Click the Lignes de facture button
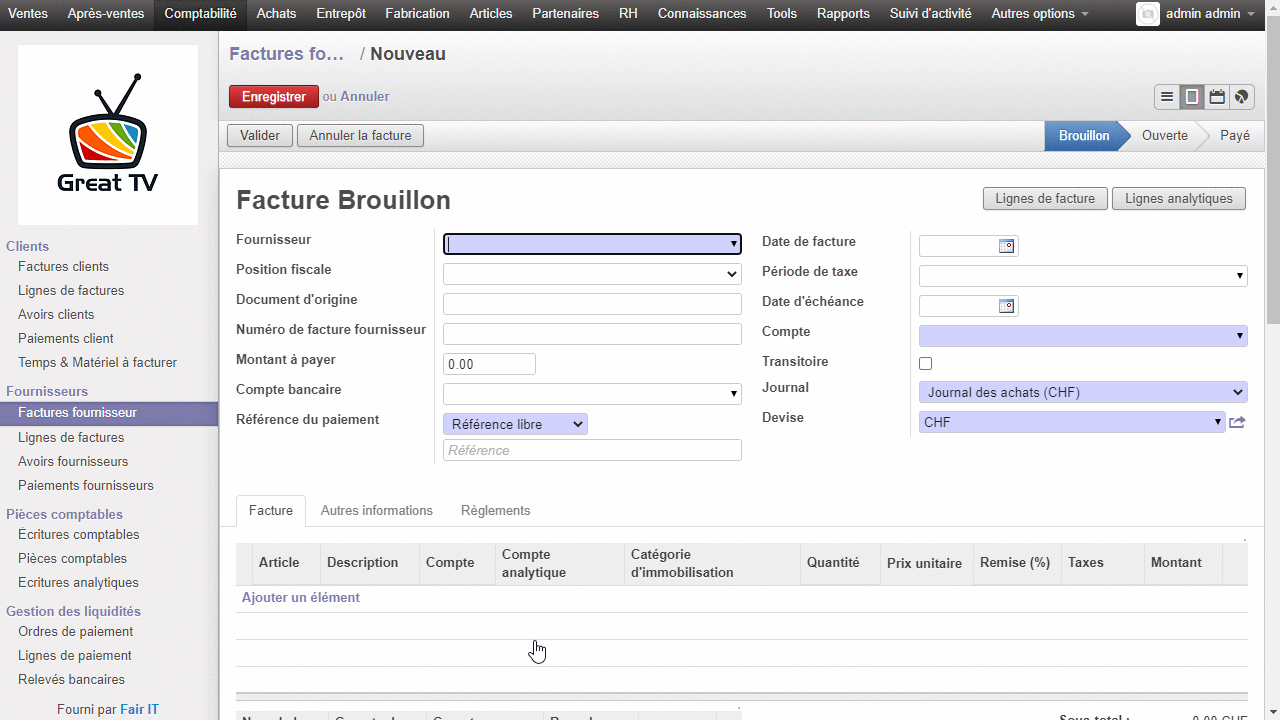 click(1045, 199)
